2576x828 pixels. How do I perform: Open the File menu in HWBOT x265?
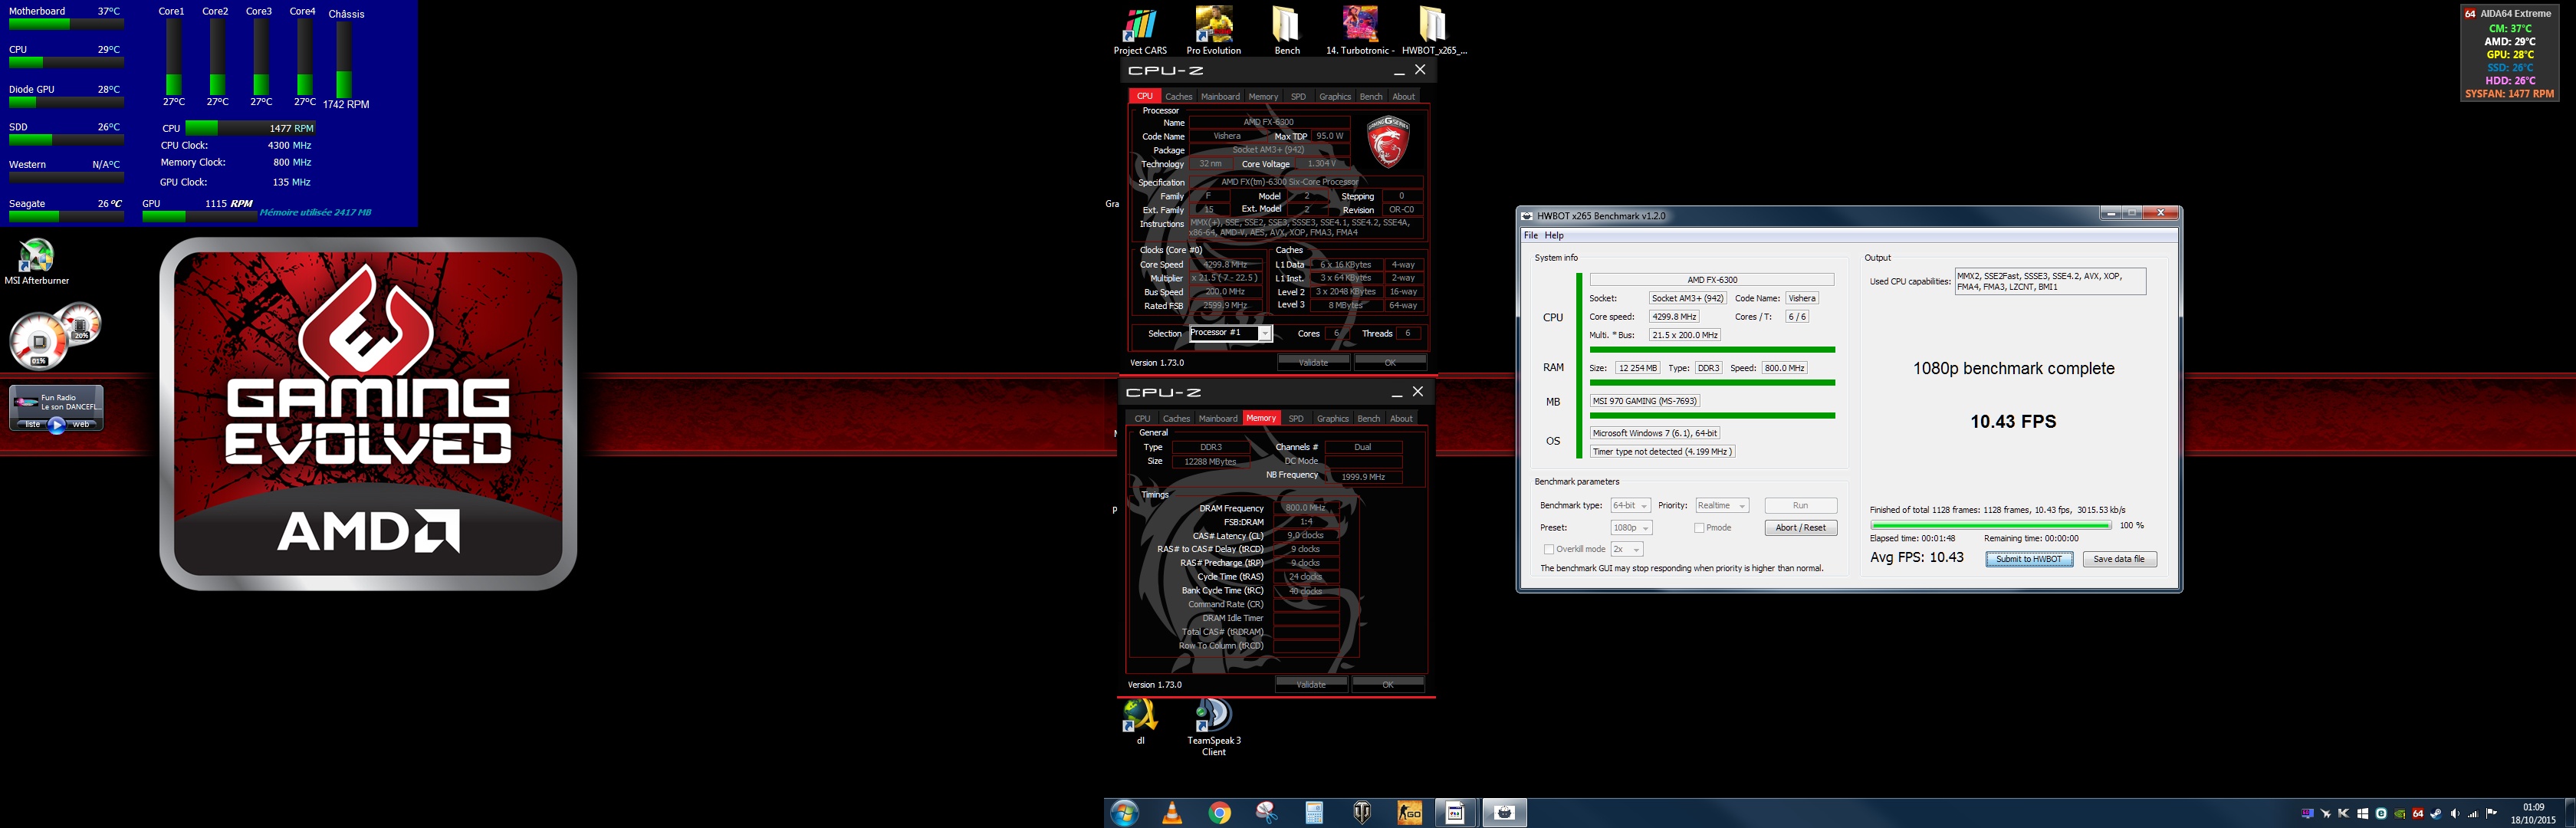coord(1530,236)
